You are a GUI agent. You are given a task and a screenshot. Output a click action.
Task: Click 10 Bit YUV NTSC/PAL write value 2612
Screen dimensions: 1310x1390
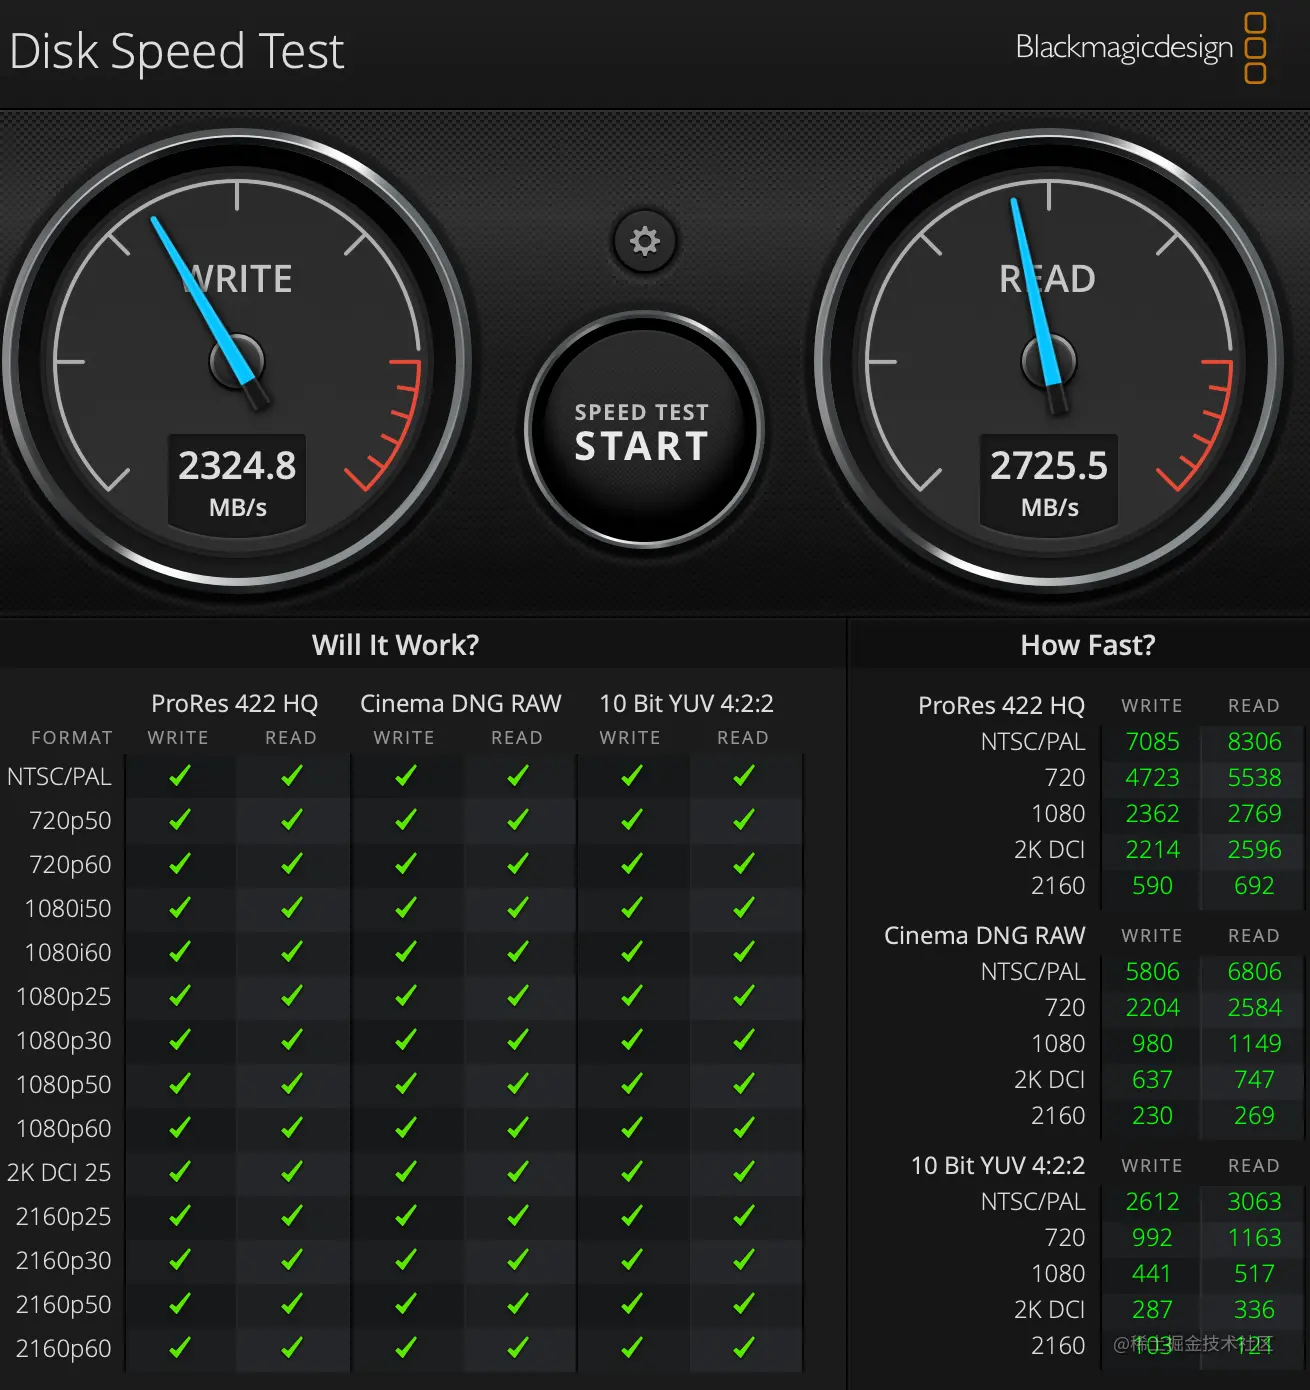1153,1202
